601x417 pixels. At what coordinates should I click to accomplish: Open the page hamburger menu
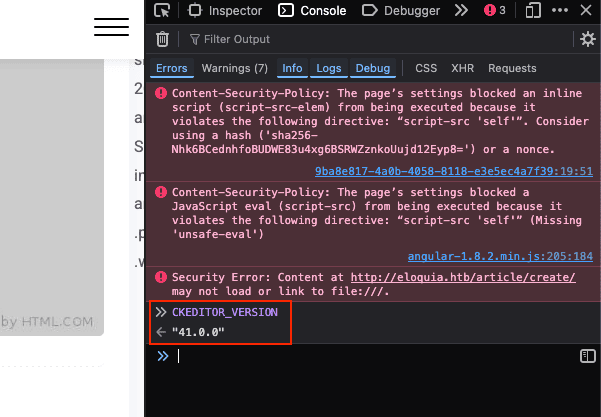click(x=111, y=26)
